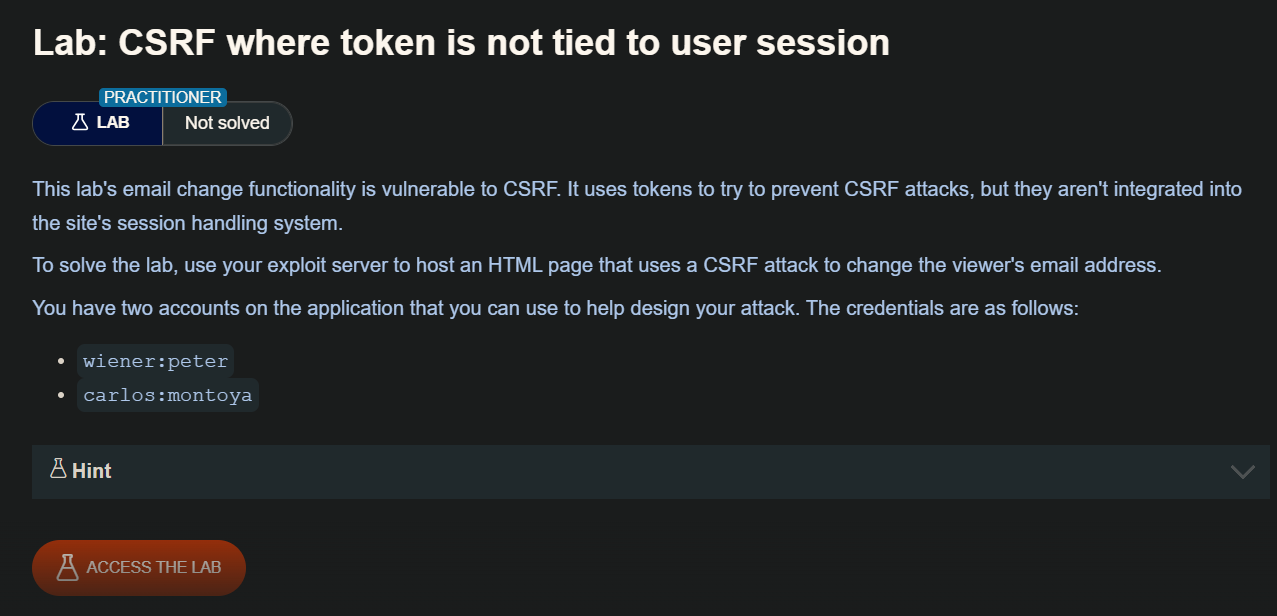Click the Not solved status label
Screen dimensions: 1277x616
(227, 123)
